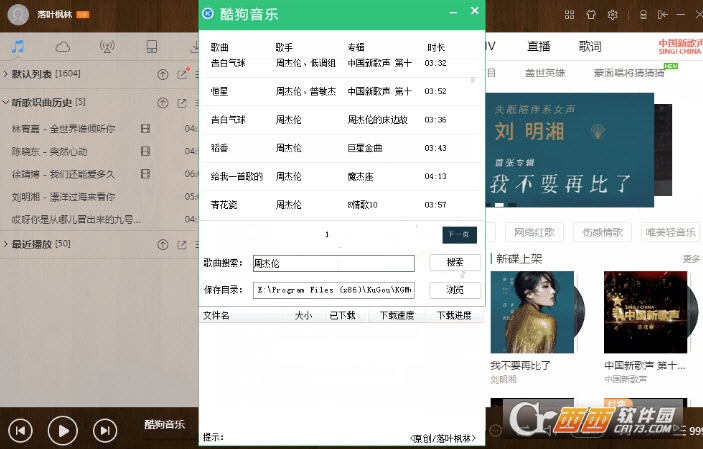Open the radio broadcast tab icon
This screenshot has height=449, width=703.
(107, 47)
